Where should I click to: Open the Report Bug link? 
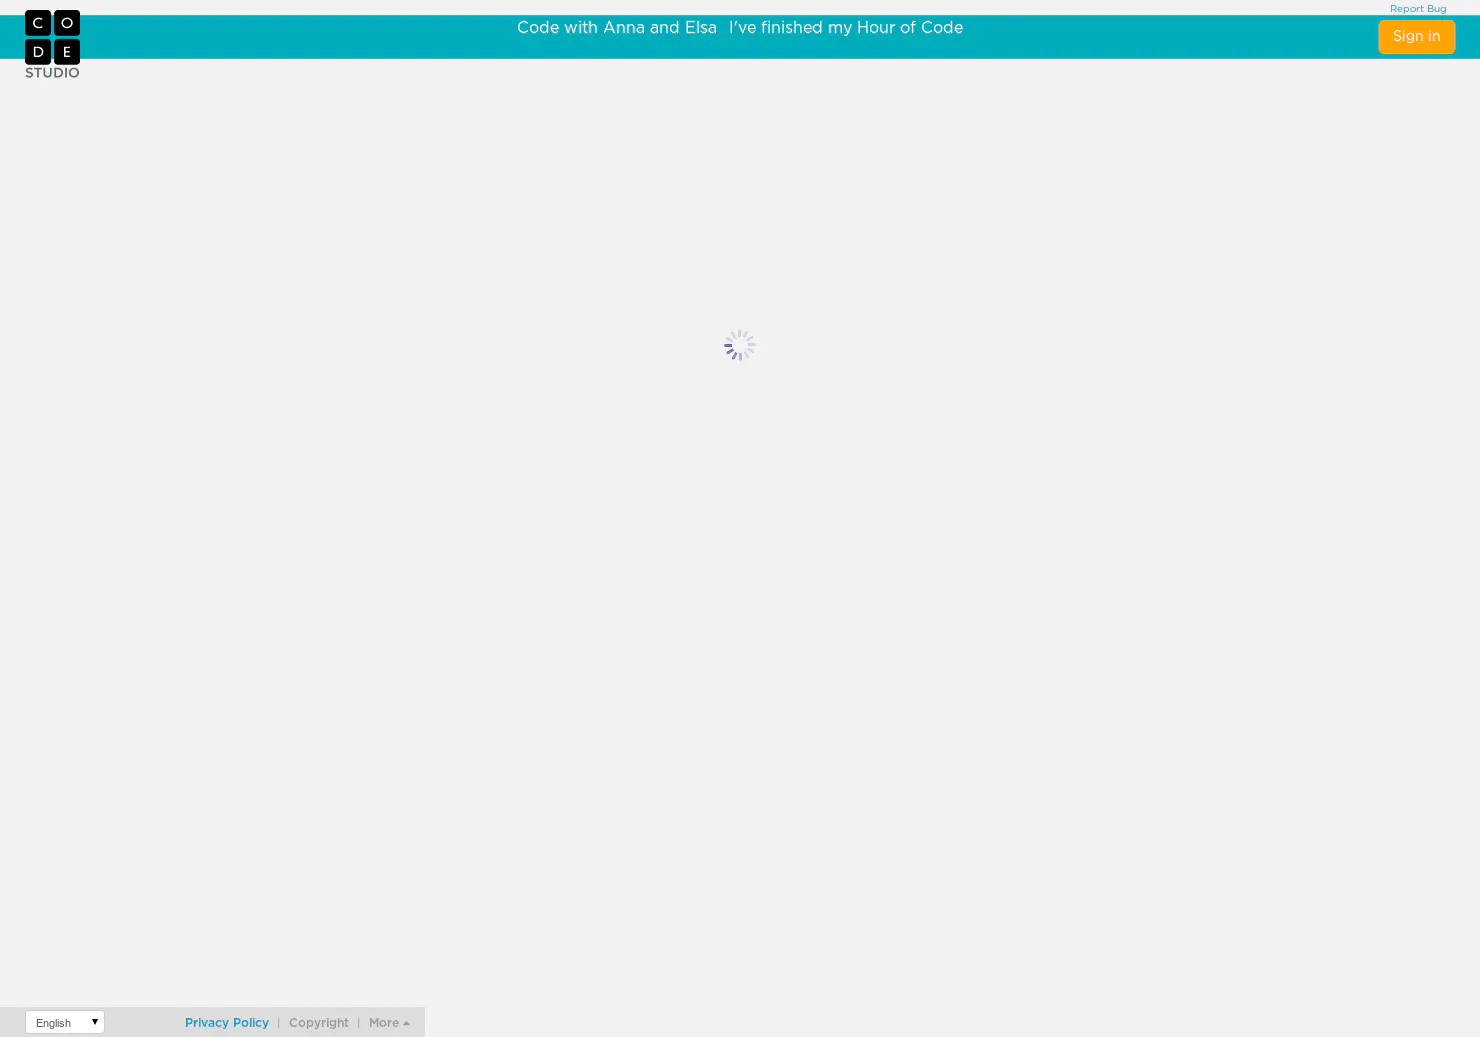click(1417, 9)
